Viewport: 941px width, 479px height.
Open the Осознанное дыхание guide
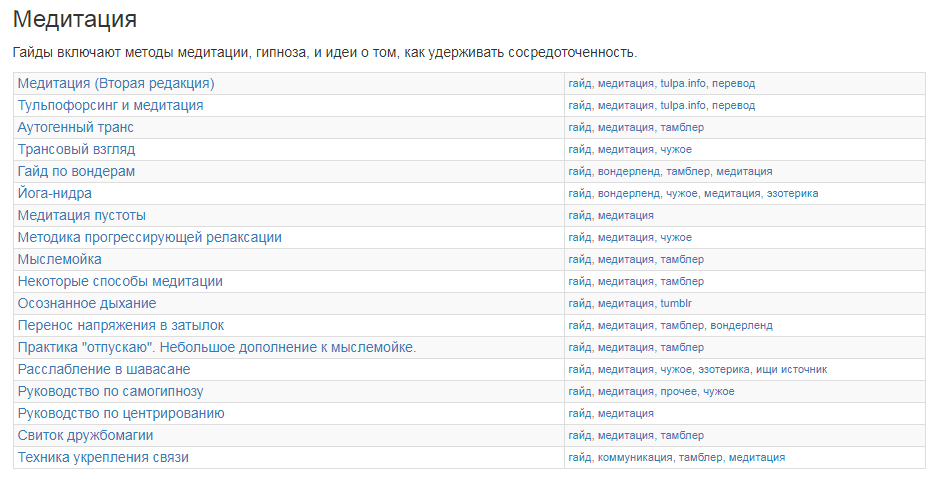pos(87,304)
